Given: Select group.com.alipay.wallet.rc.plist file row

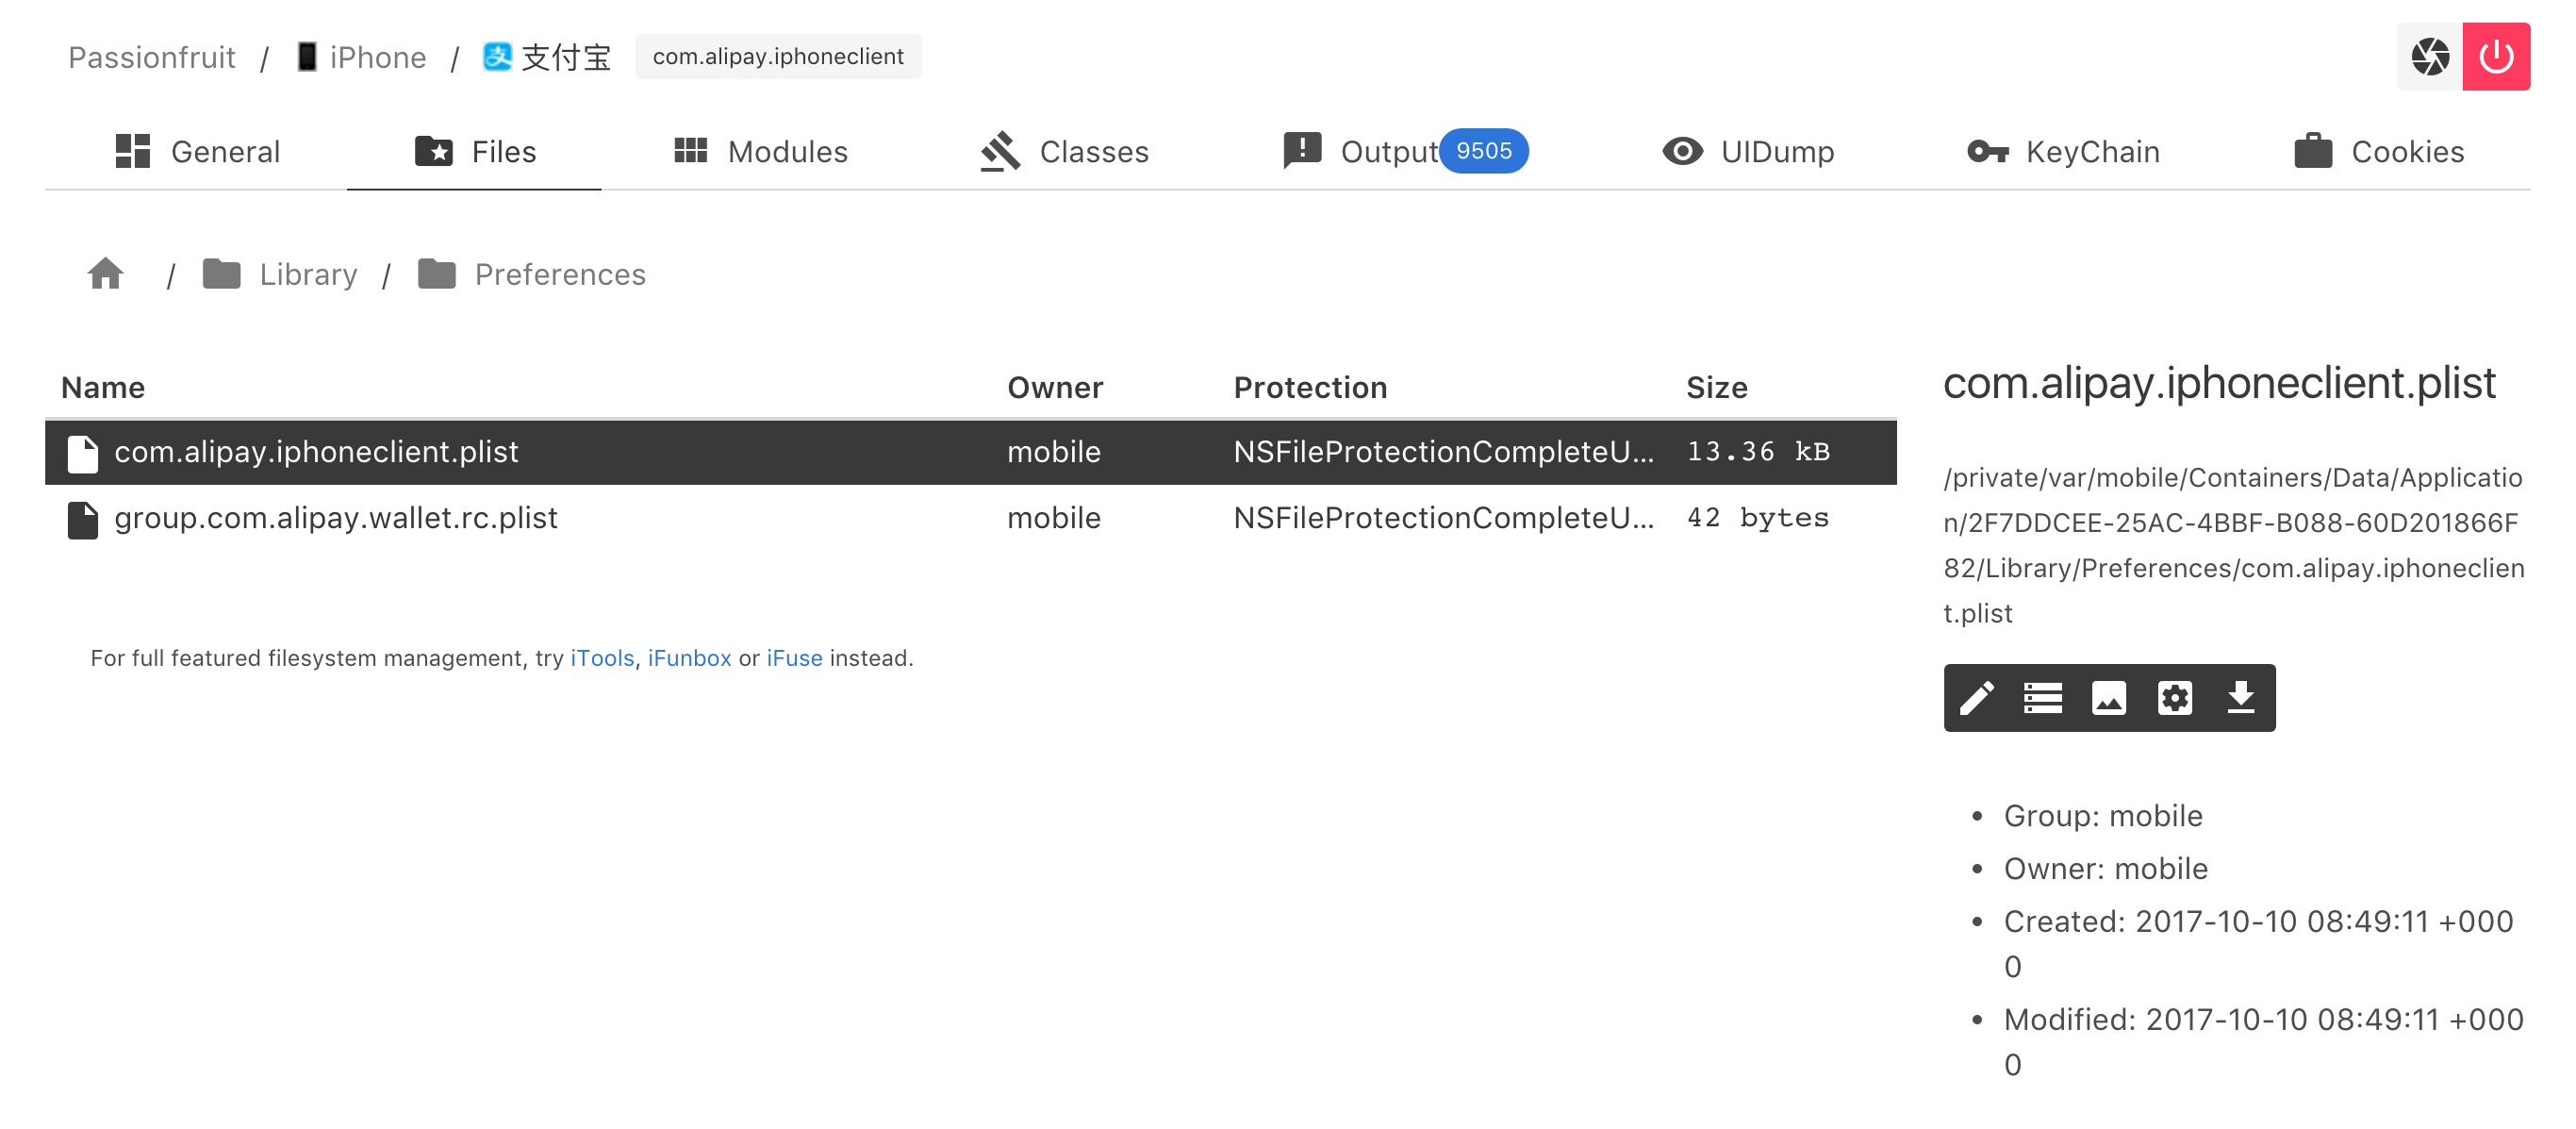Looking at the screenshot, I should (x=336, y=518).
